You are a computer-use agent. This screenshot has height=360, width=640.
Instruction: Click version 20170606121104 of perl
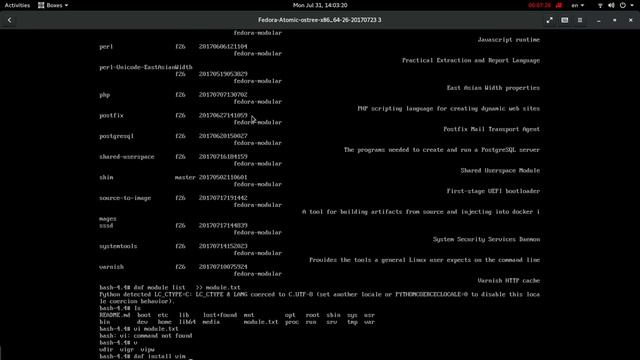click(223, 47)
